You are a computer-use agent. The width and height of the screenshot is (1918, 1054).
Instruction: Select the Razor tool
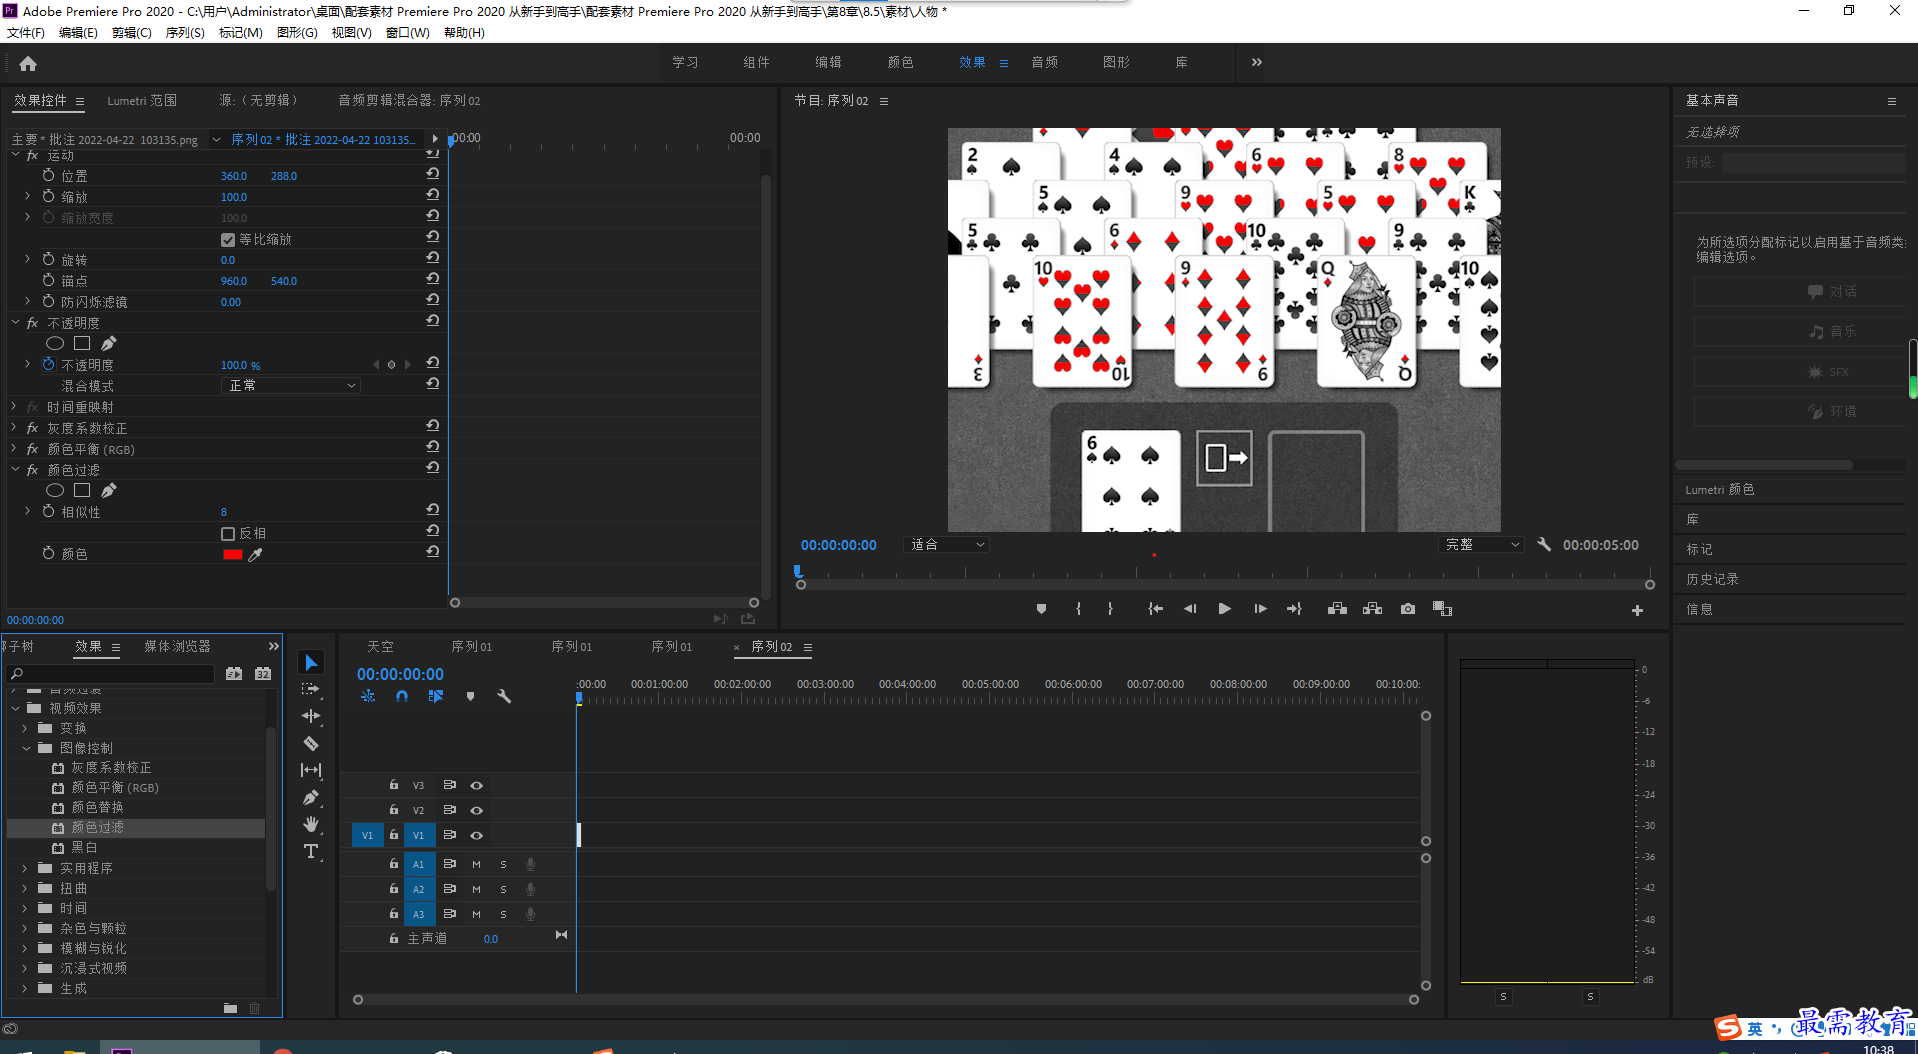[x=311, y=743]
